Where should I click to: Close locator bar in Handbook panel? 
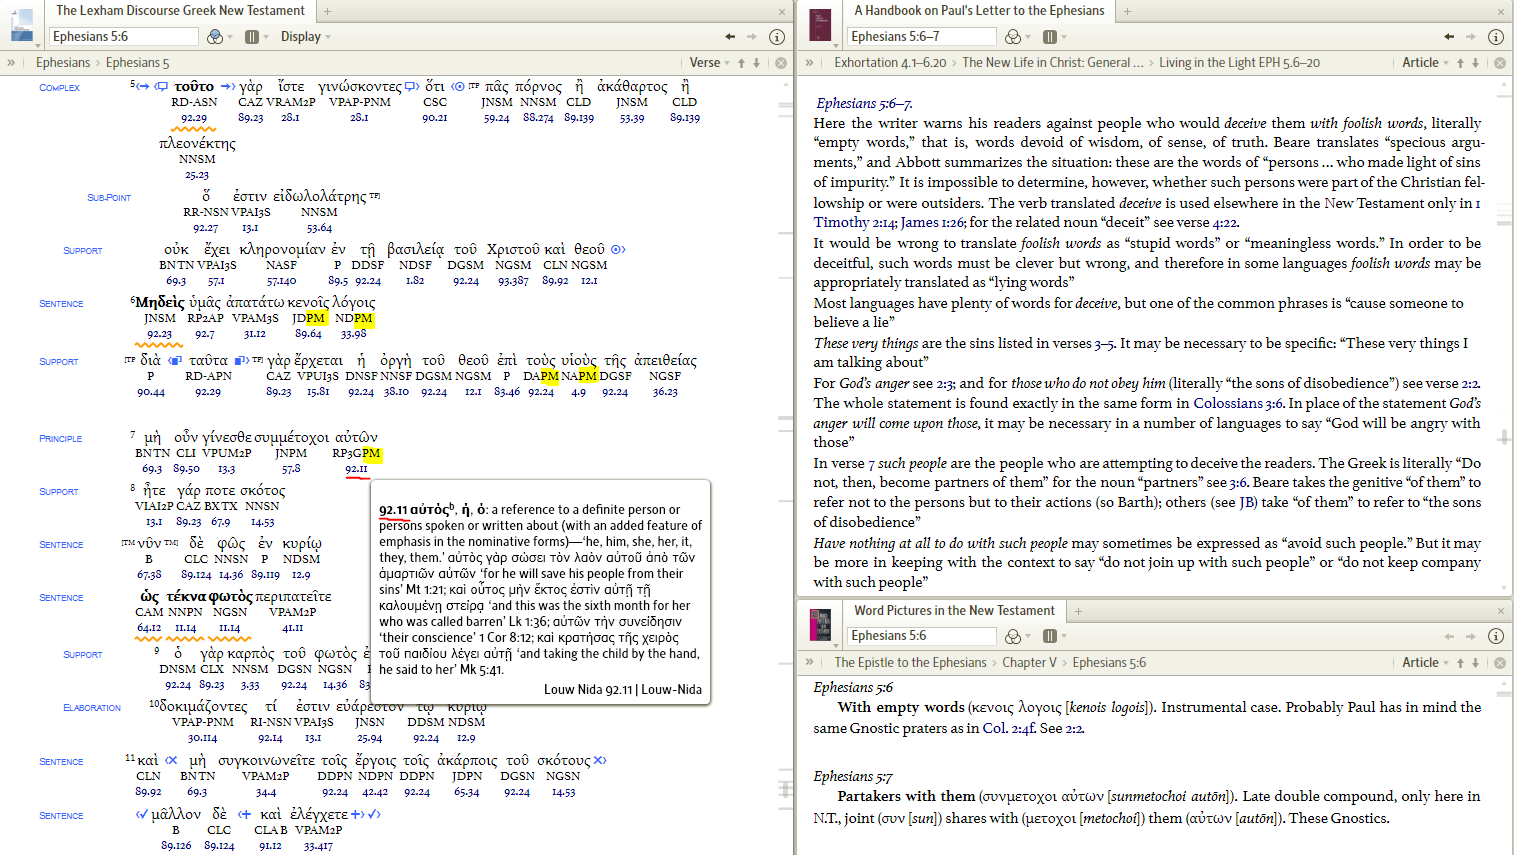point(1500,62)
